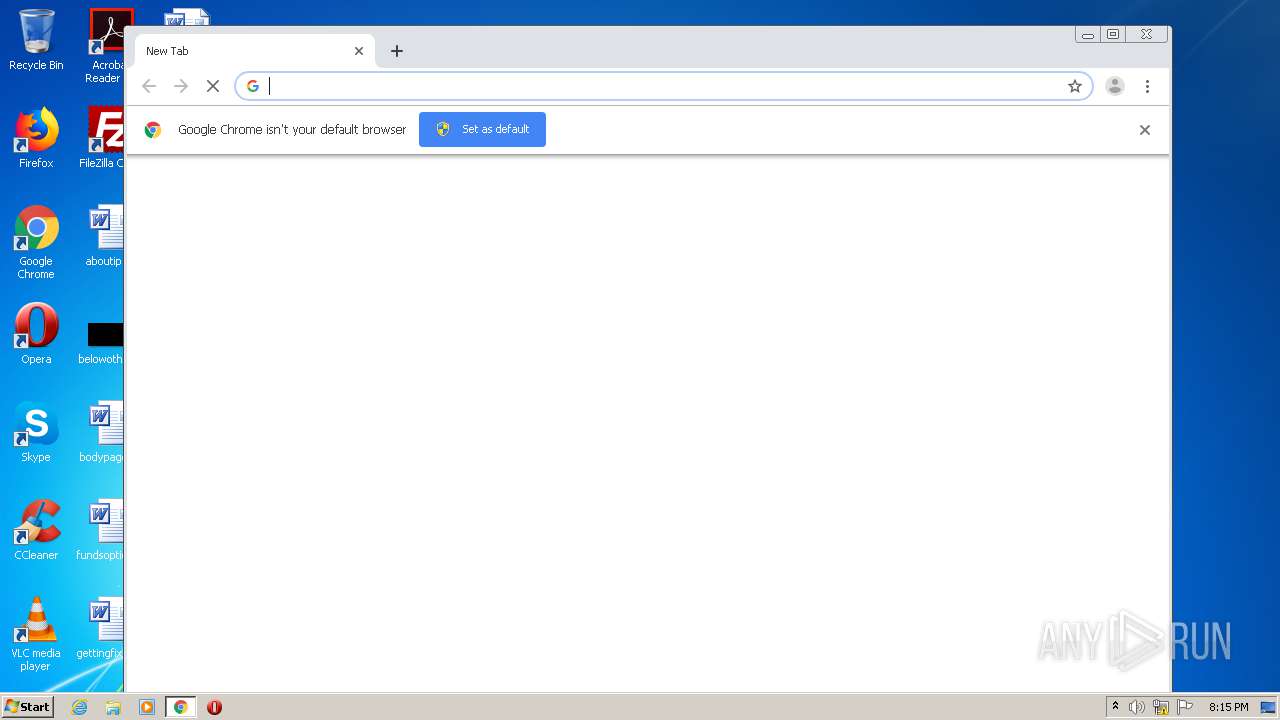Select the Google Chrome desktop shortcut
The image size is (1280, 720).
pyautogui.click(x=36, y=242)
